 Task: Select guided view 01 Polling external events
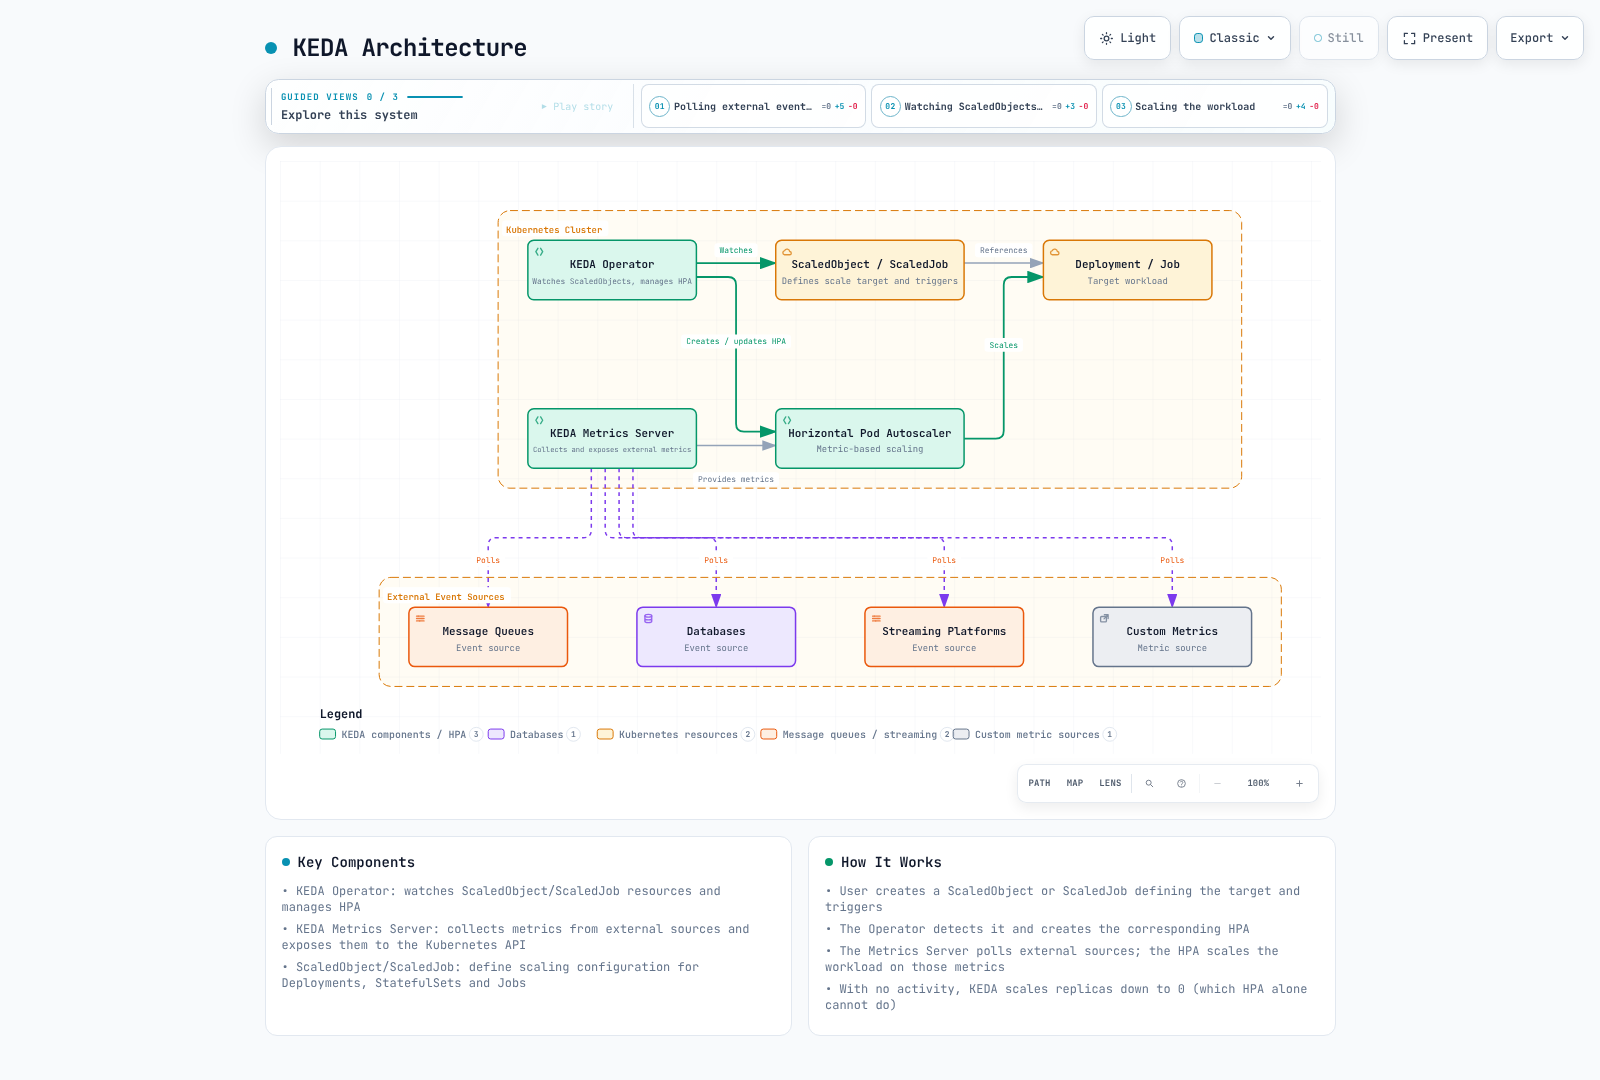point(753,106)
